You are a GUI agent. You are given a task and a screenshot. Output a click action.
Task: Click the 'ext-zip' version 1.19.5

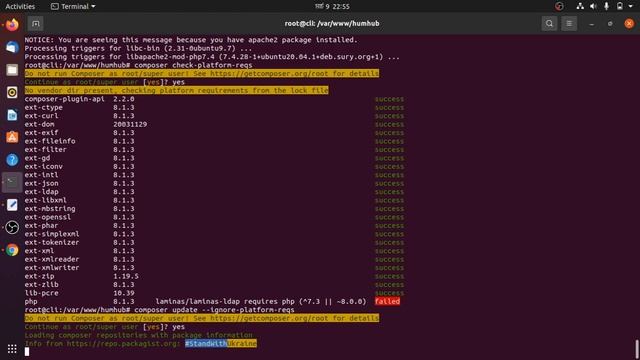pyautogui.click(x=126, y=276)
